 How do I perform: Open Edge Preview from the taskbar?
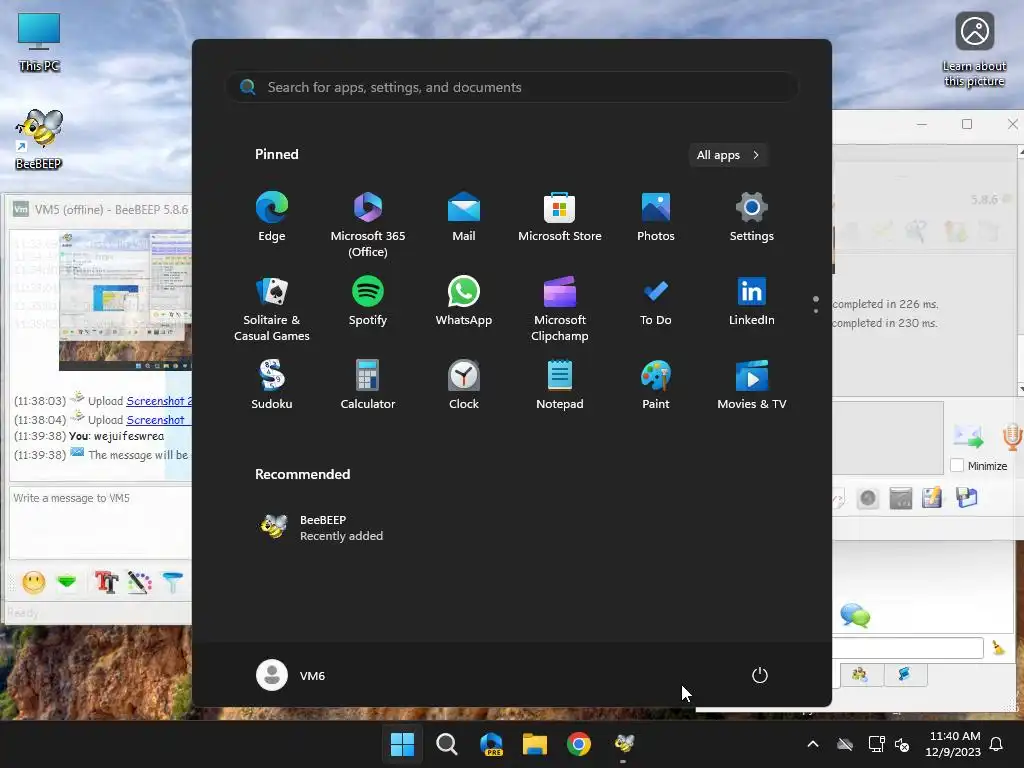pos(491,744)
